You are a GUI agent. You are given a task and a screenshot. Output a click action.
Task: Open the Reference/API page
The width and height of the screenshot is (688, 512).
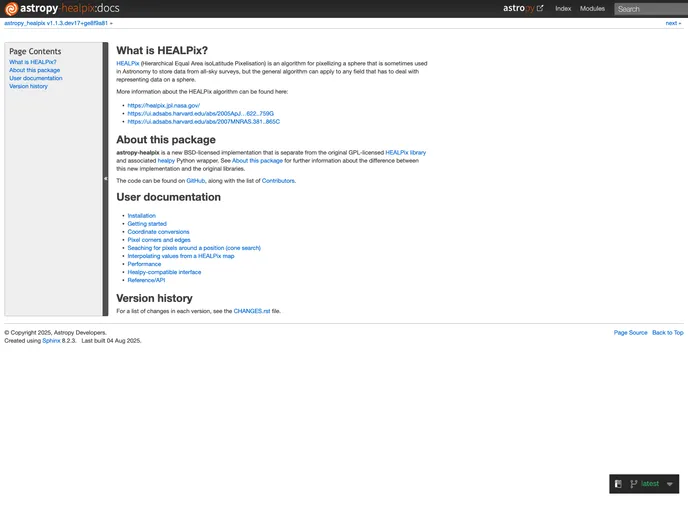click(x=146, y=280)
